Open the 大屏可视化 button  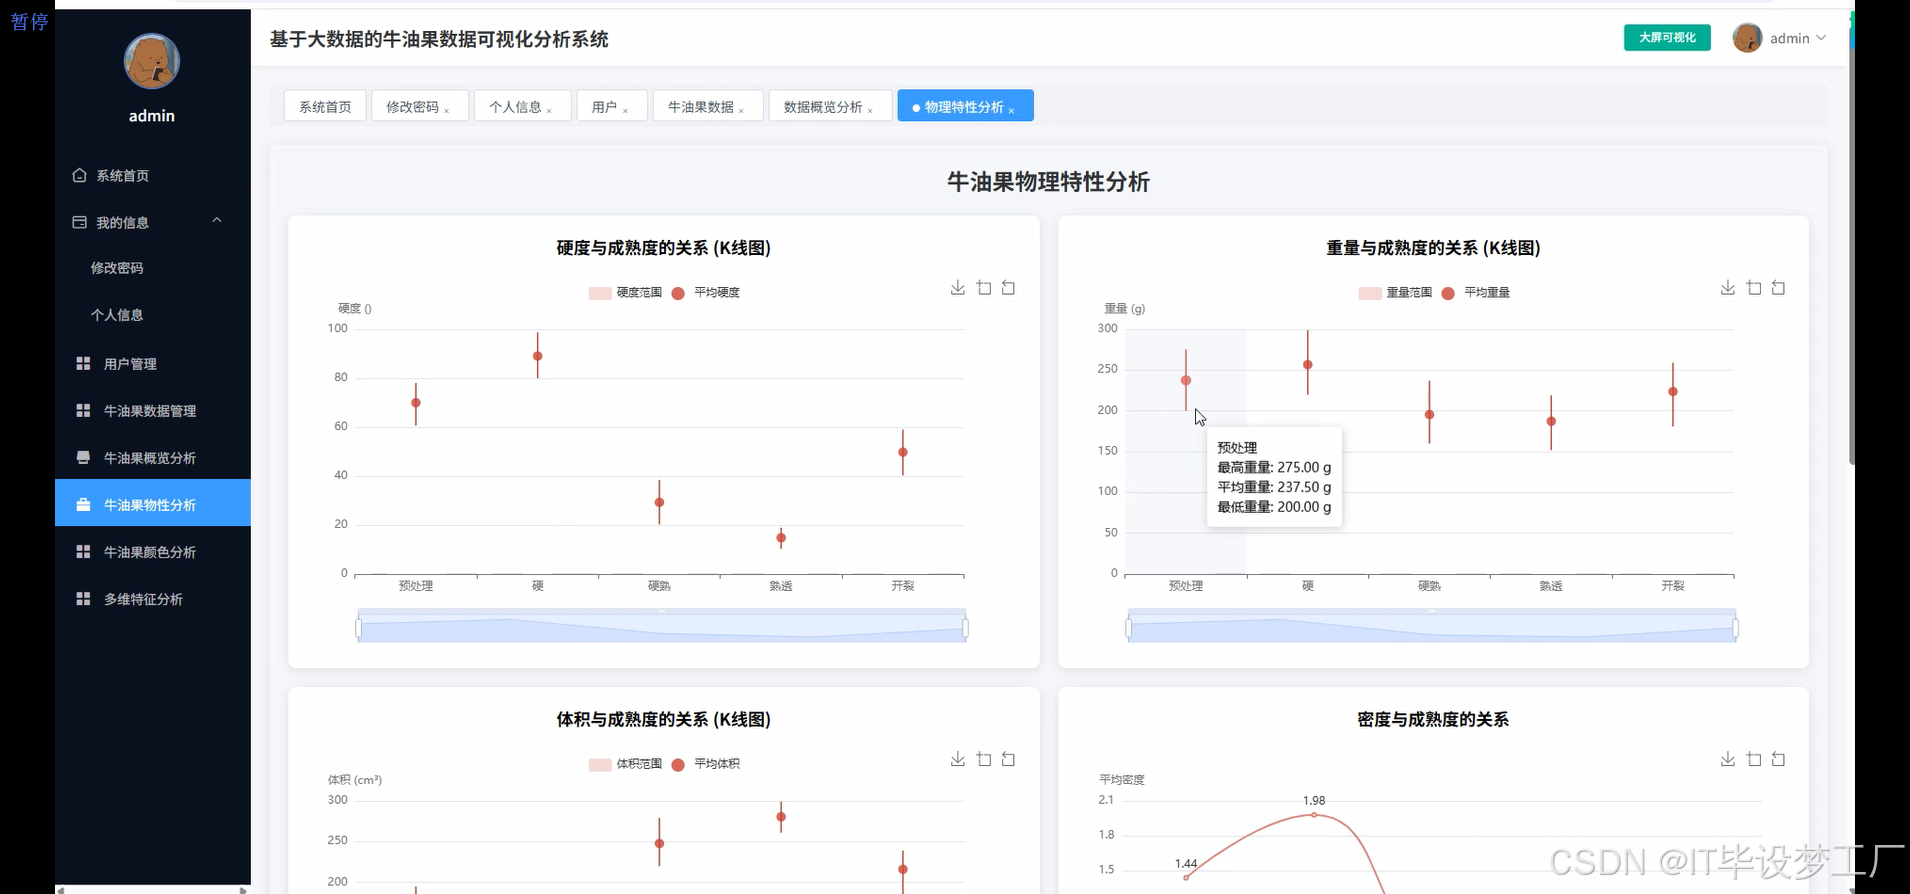1667,38
